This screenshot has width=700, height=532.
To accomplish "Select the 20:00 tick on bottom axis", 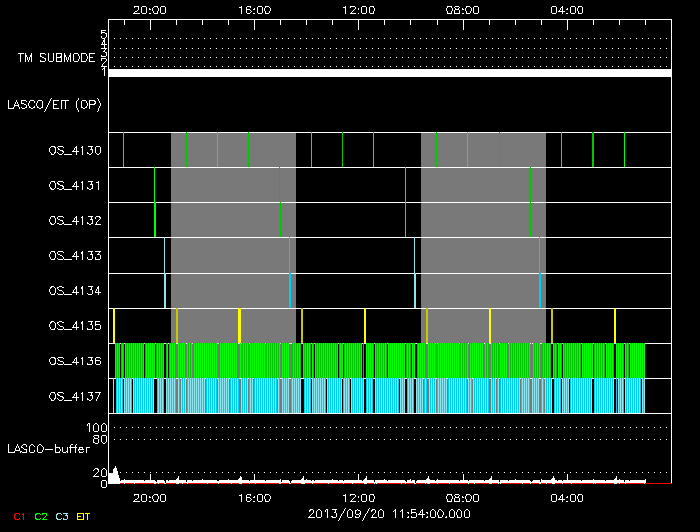I will click(x=150, y=497).
